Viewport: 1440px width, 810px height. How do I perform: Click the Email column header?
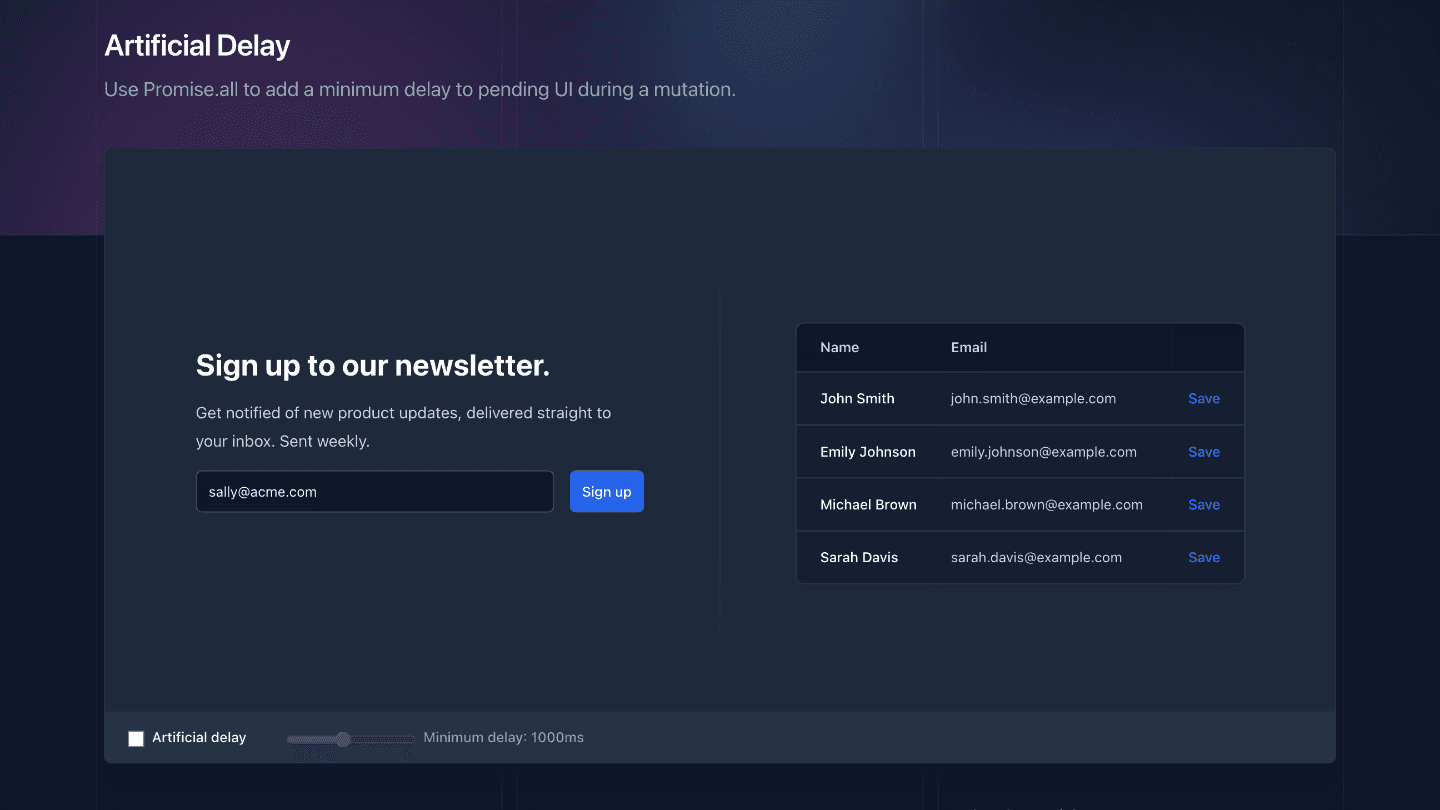pos(968,348)
